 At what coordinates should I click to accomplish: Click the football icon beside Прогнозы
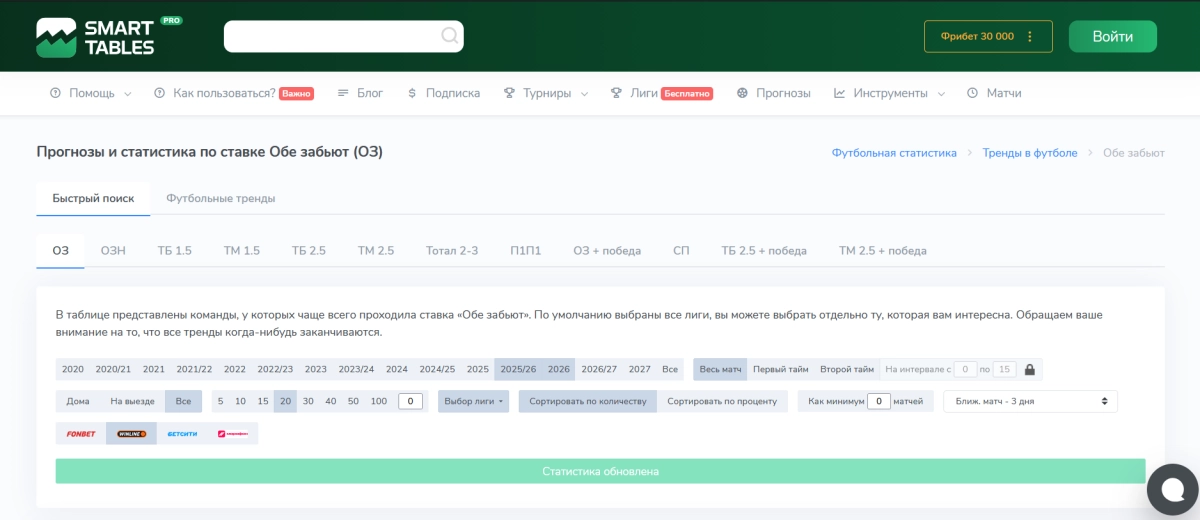742,93
